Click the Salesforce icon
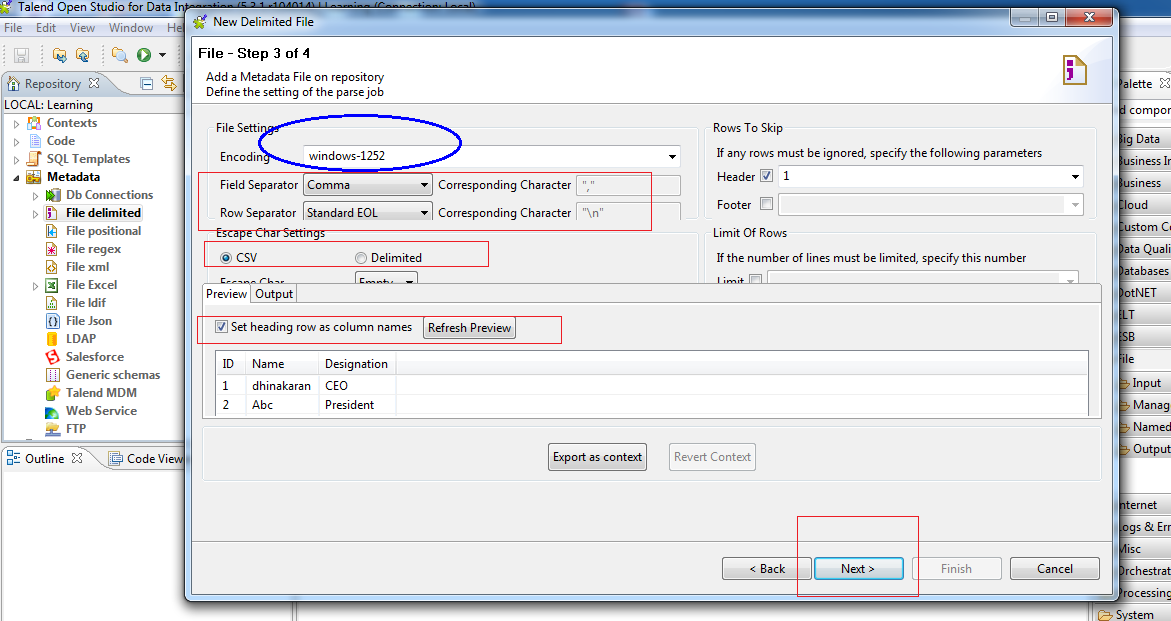 52,357
